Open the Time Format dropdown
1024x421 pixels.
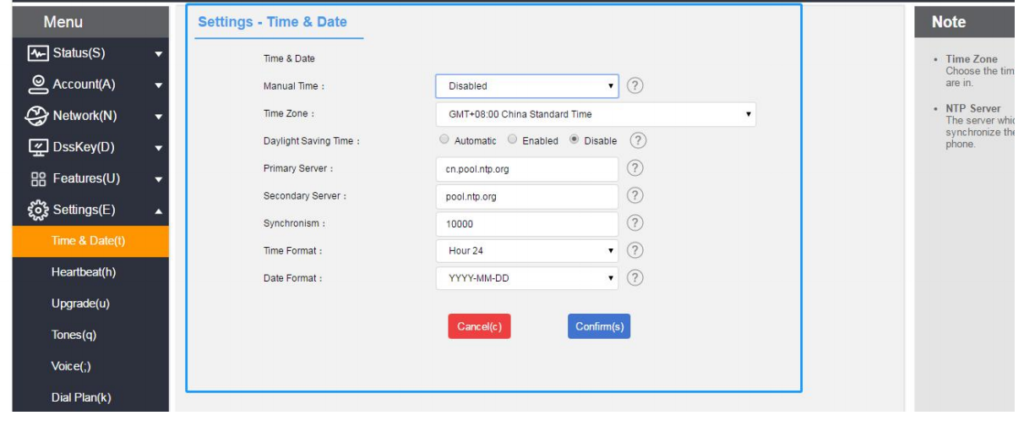(527, 251)
